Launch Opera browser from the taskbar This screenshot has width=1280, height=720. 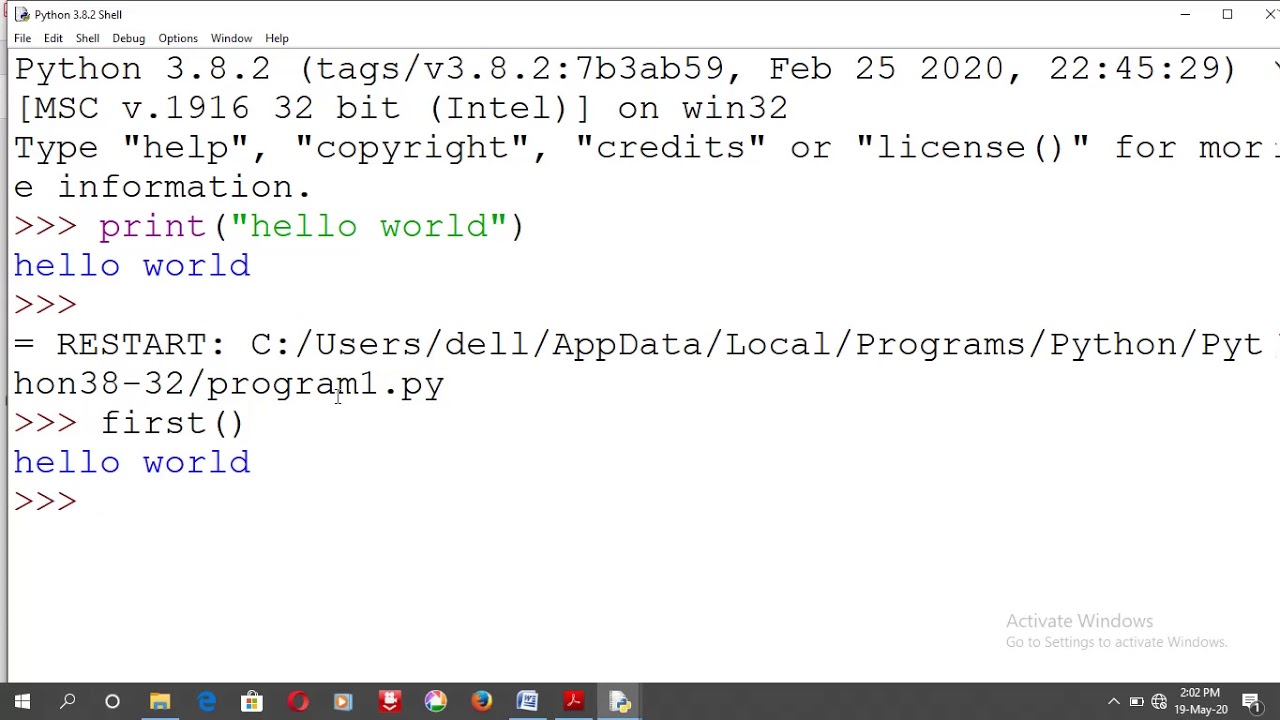point(298,702)
